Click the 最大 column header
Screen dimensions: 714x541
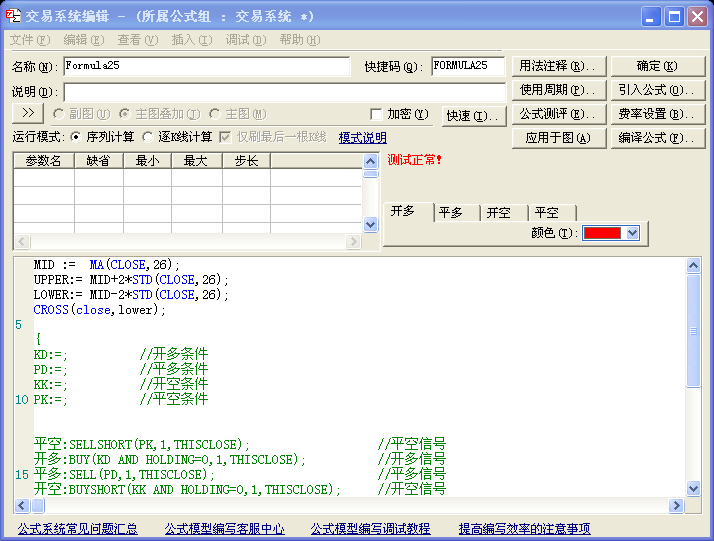pyautogui.click(x=197, y=161)
